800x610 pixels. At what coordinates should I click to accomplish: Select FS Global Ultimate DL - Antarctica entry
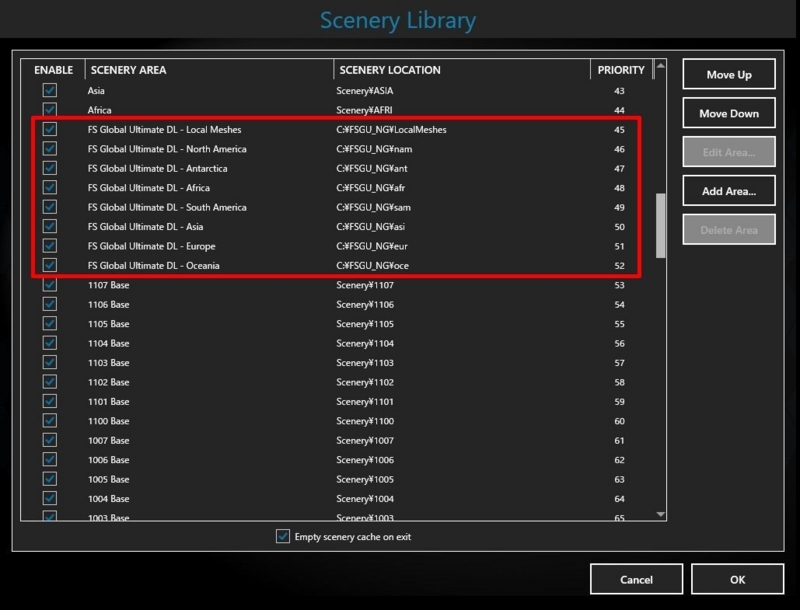157,168
